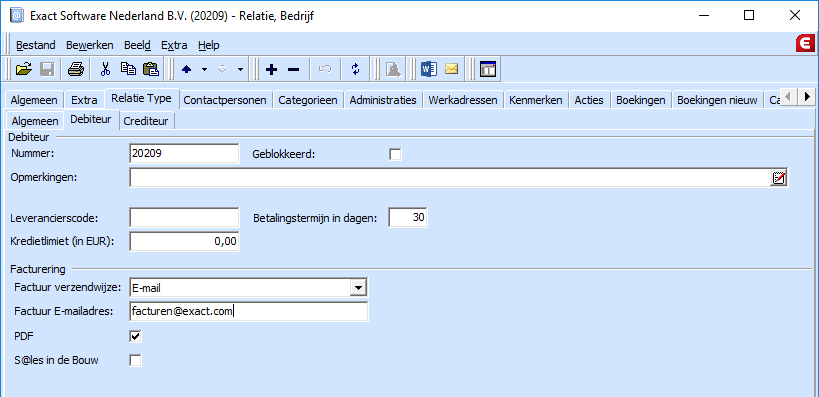Click the refresh arrows icon

[356, 69]
